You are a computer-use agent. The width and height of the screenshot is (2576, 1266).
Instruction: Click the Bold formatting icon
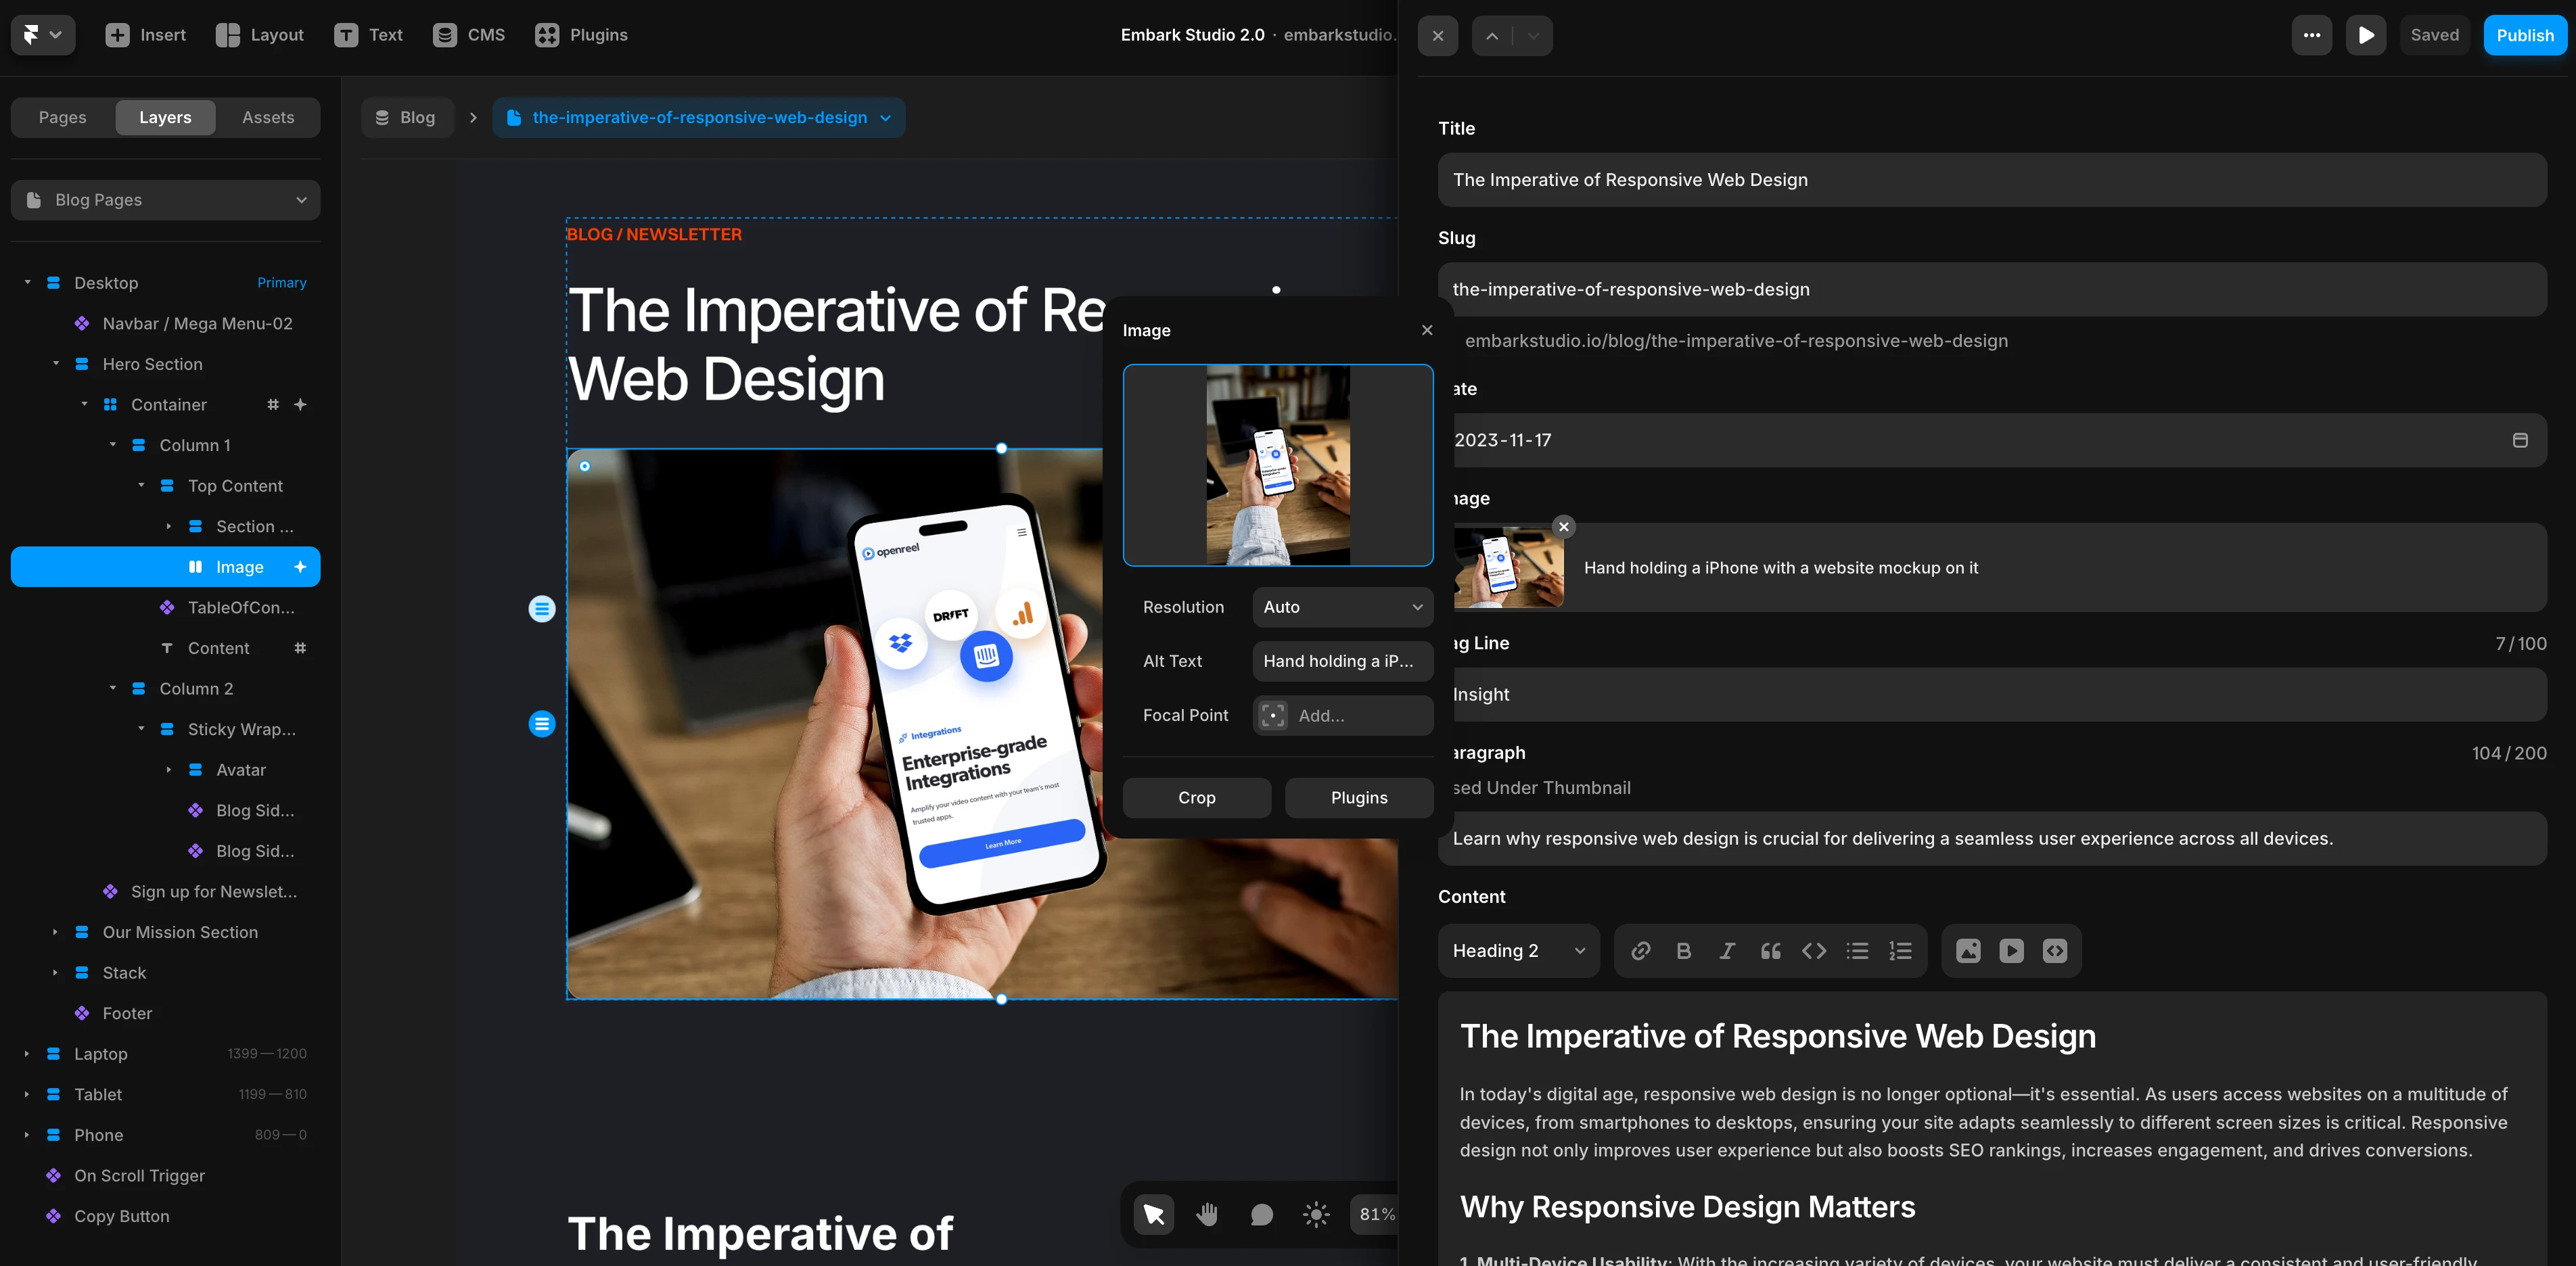pyautogui.click(x=1684, y=951)
